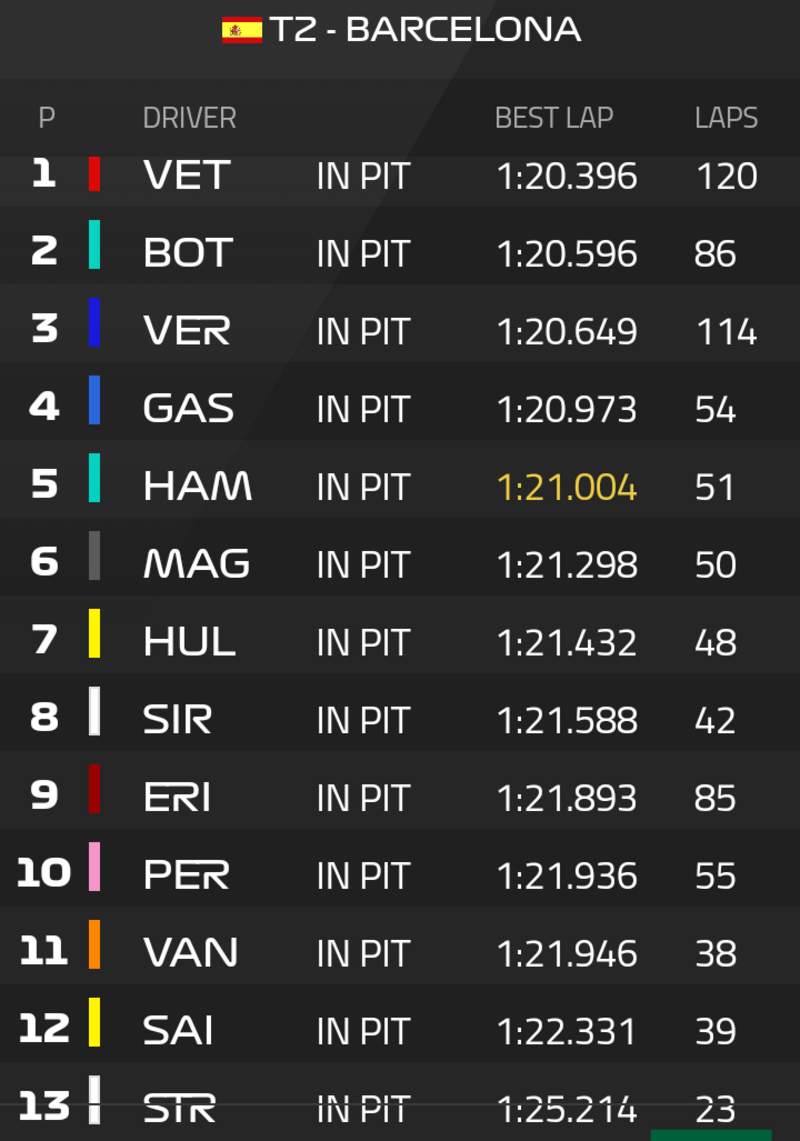Click the yellow color bar beside HUL

pyautogui.click(x=94, y=634)
